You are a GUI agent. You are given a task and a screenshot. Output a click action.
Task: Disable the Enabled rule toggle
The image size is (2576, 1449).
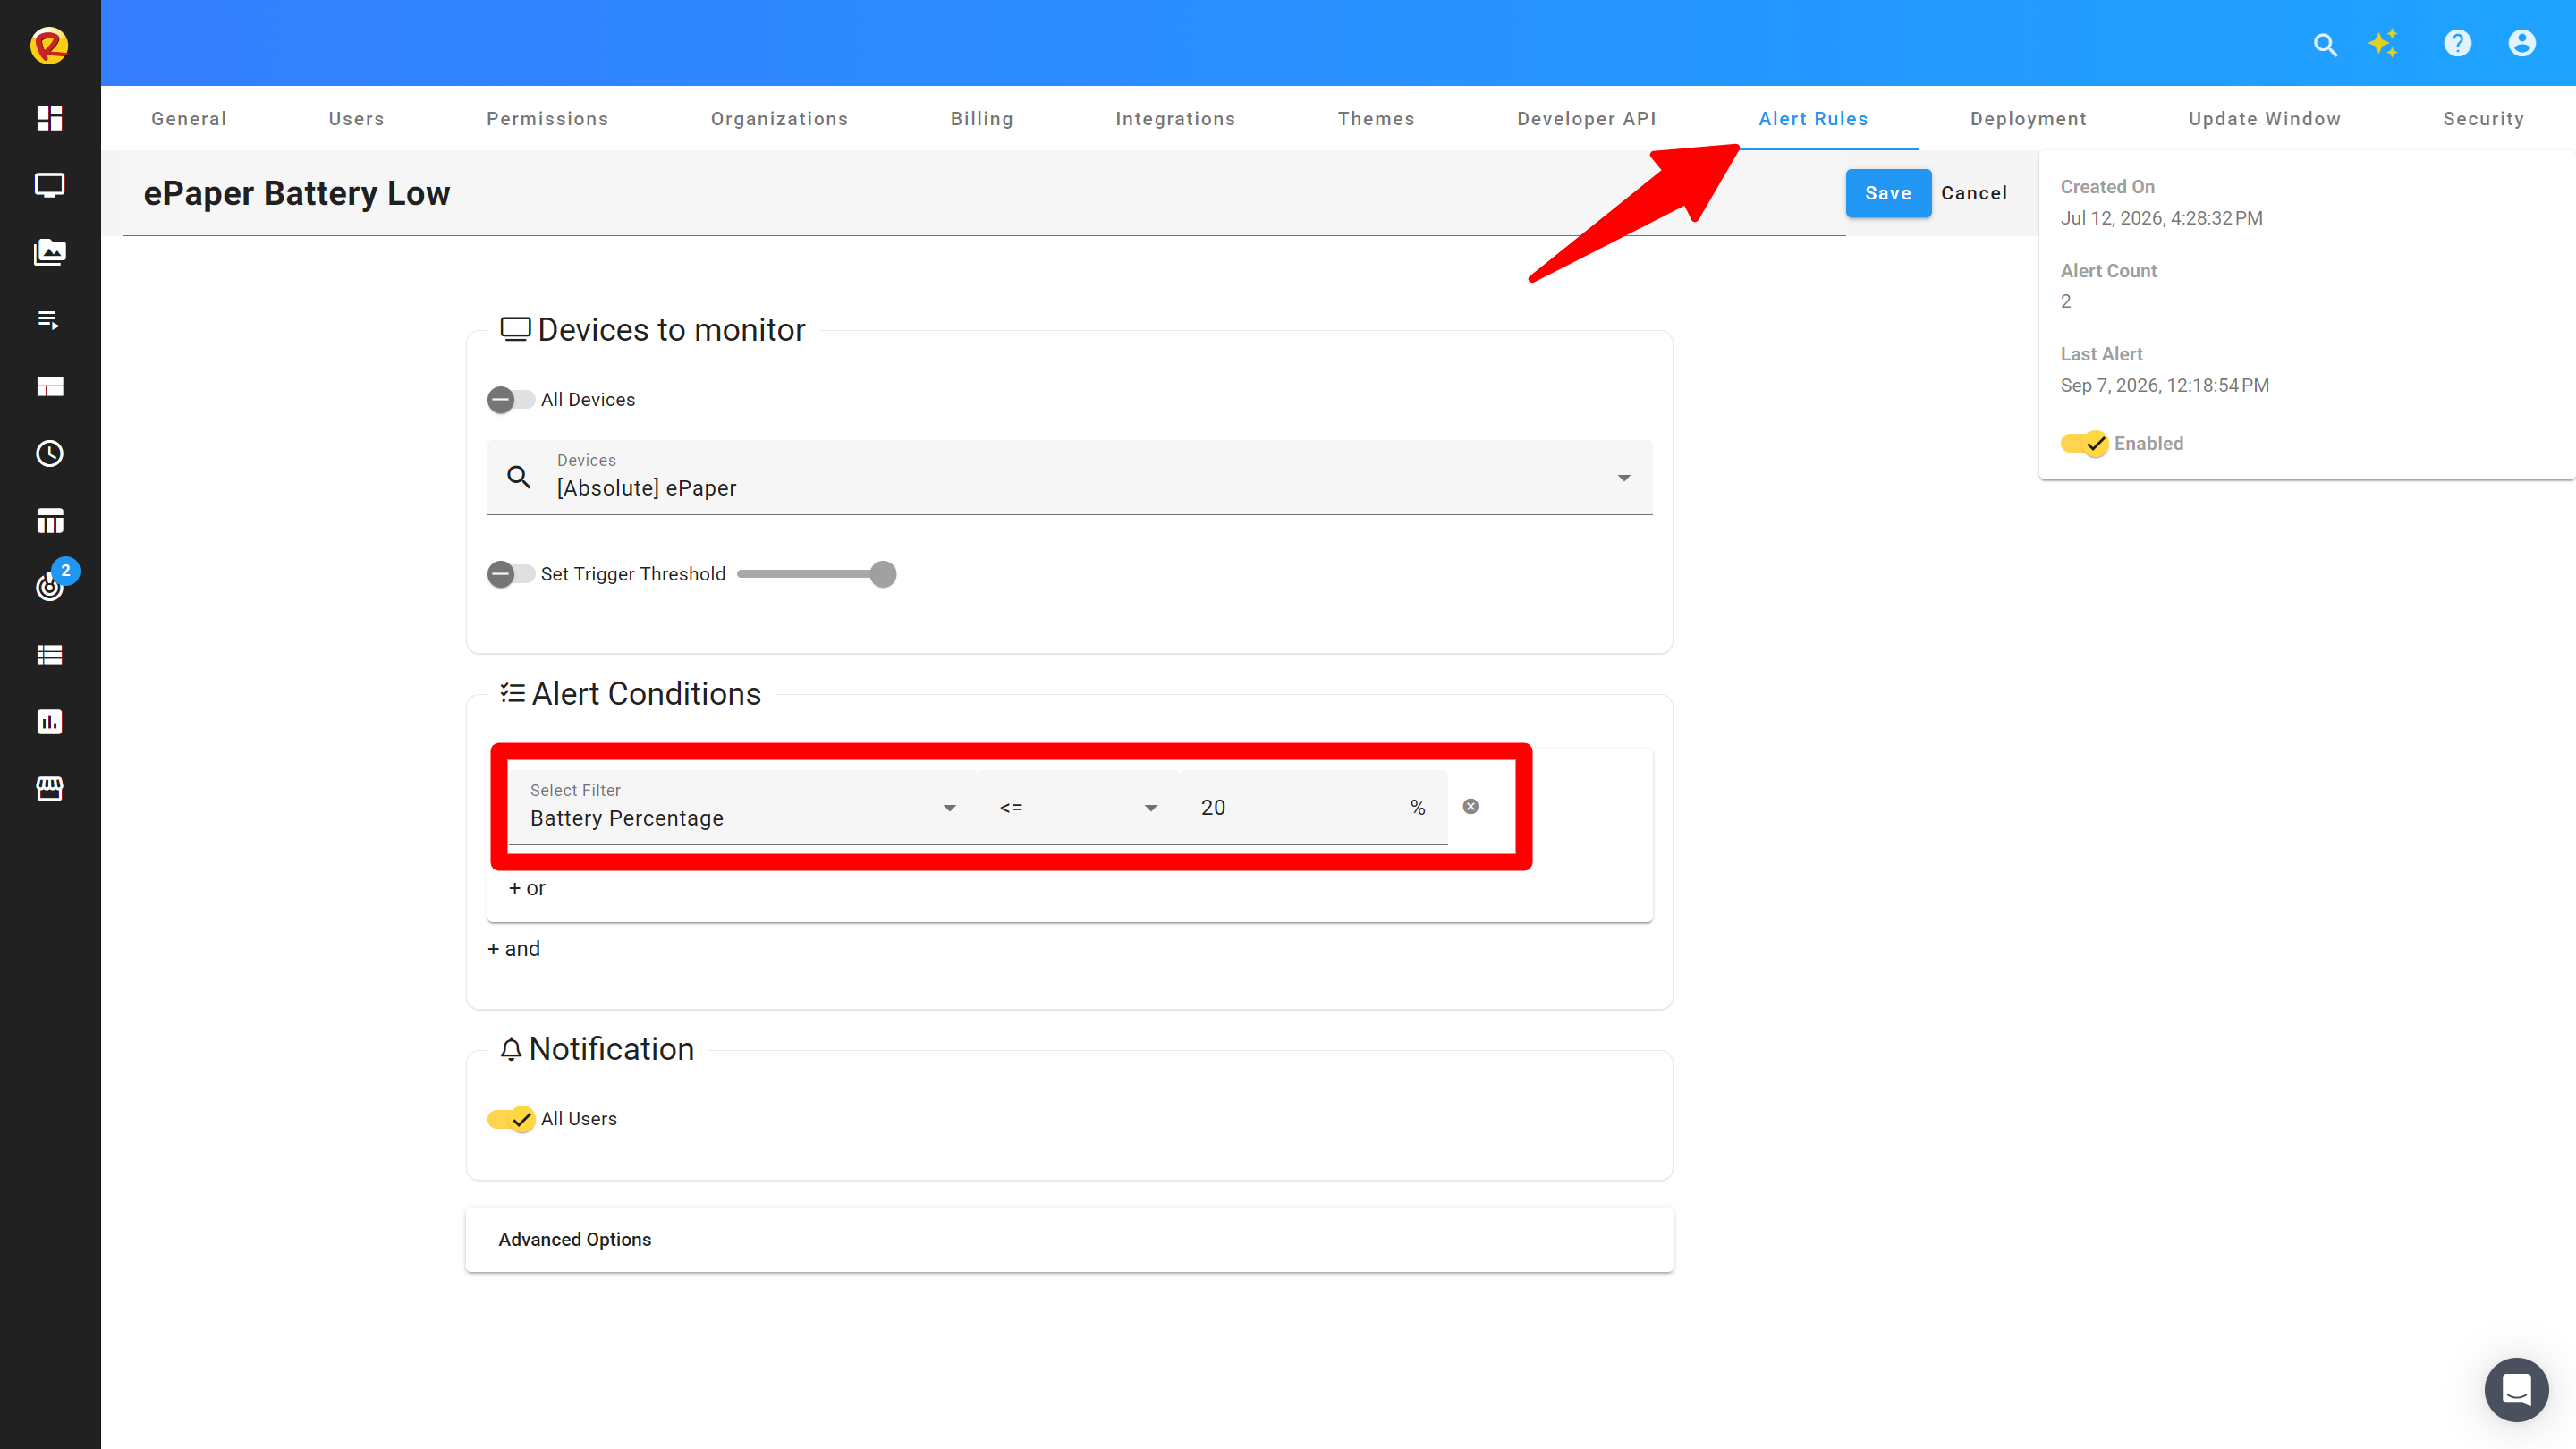2084,443
